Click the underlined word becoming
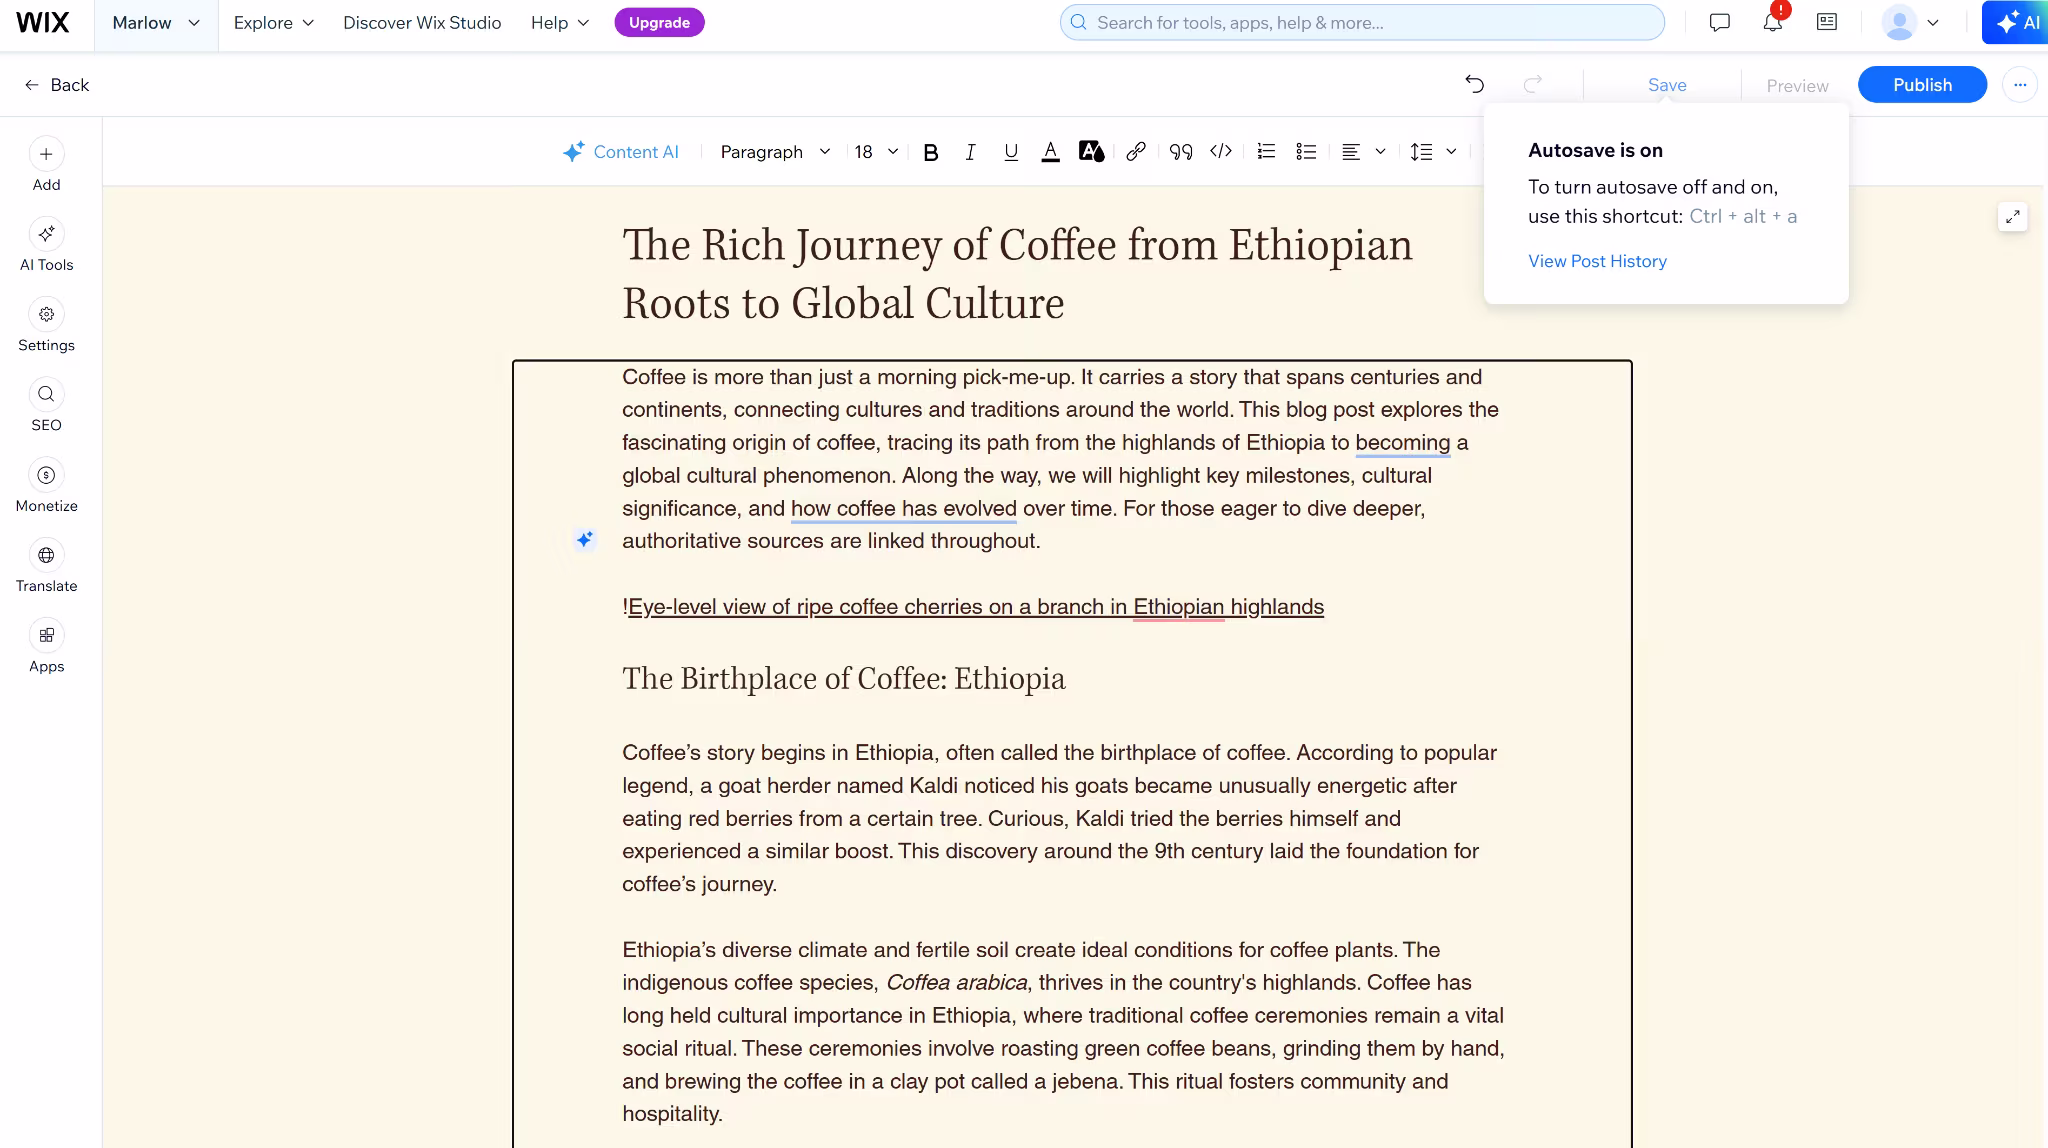This screenshot has width=2048, height=1148. (x=1402, y=443)
